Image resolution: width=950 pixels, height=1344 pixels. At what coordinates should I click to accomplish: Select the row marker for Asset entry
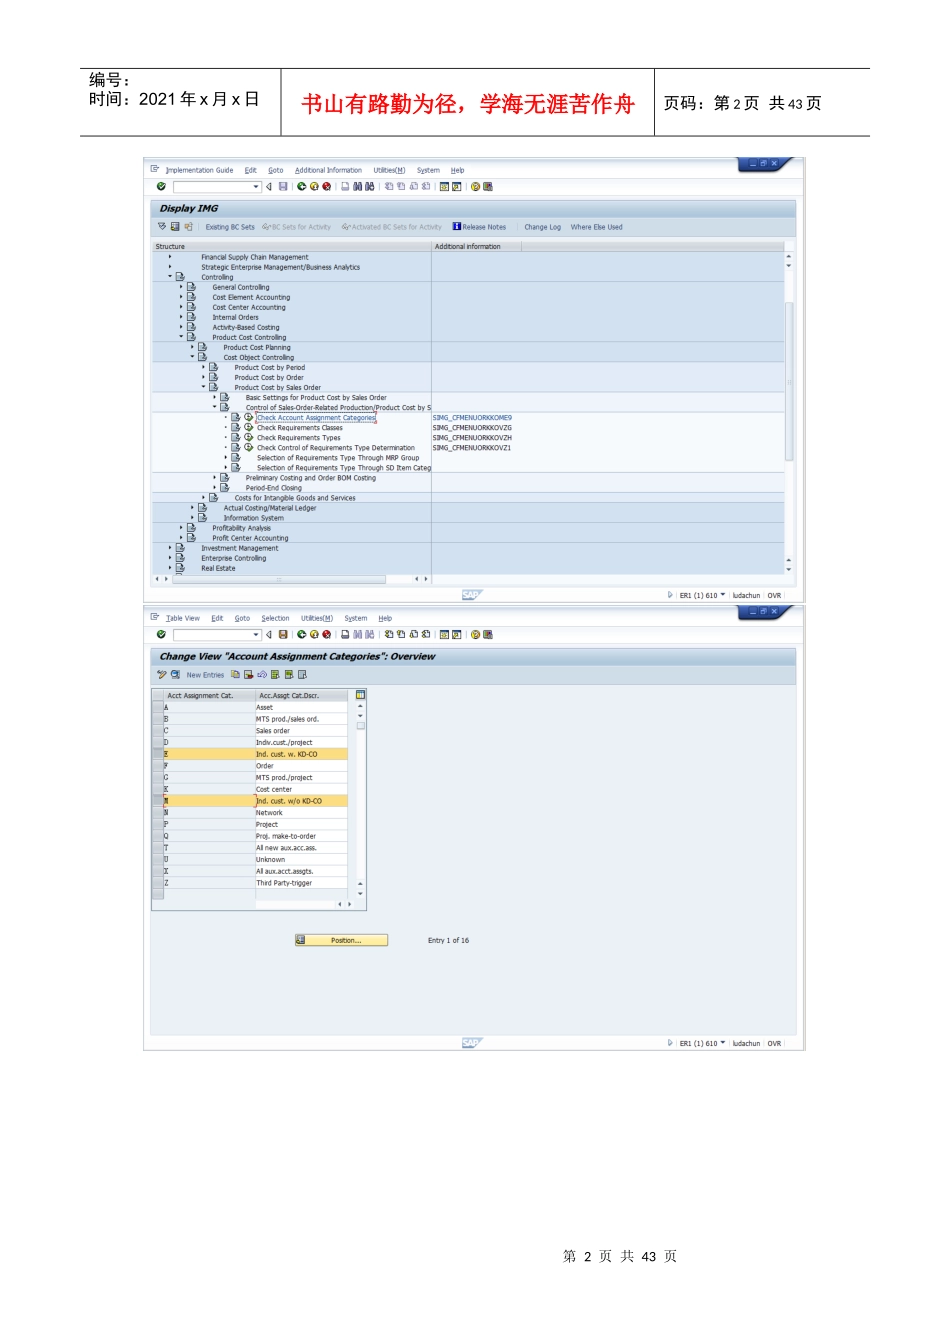tap(157, 707)
